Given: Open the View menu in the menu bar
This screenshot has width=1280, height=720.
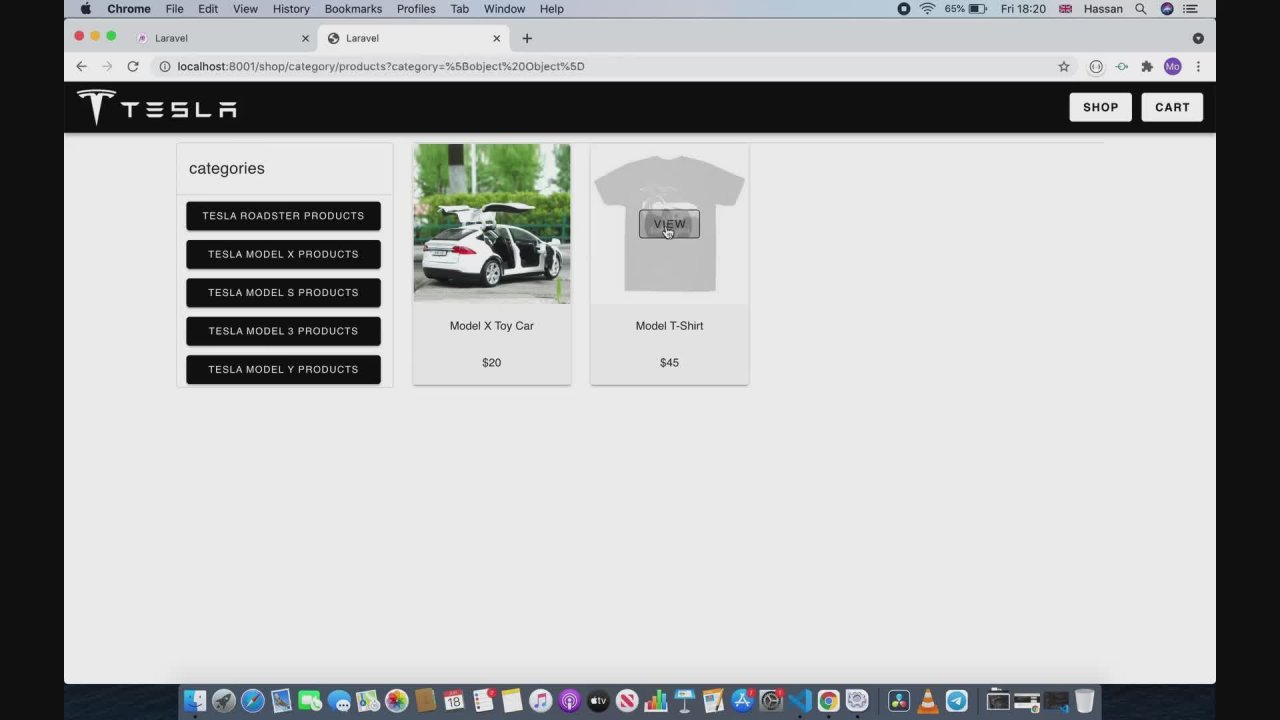Looking at the screenshot, I should [245, 9].
